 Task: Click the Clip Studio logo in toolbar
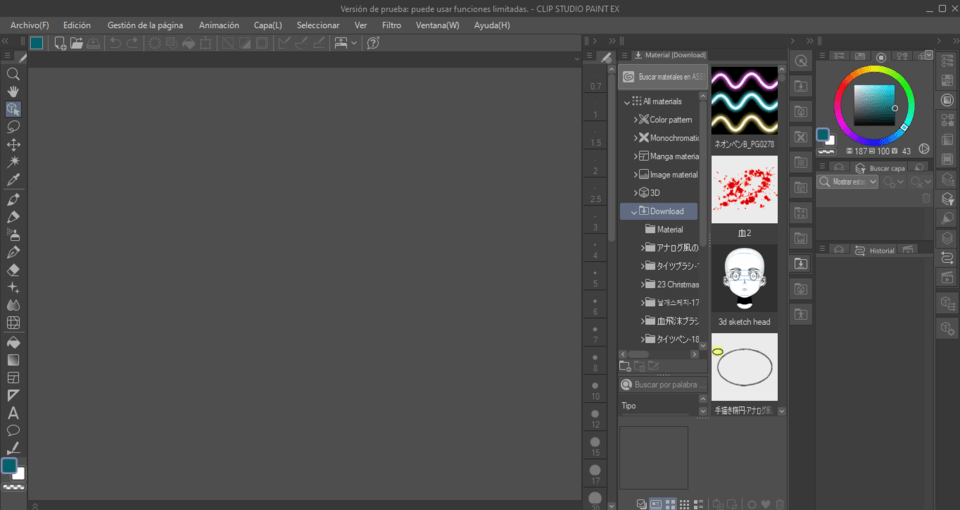pyautogui.click(x=37, y=43)
